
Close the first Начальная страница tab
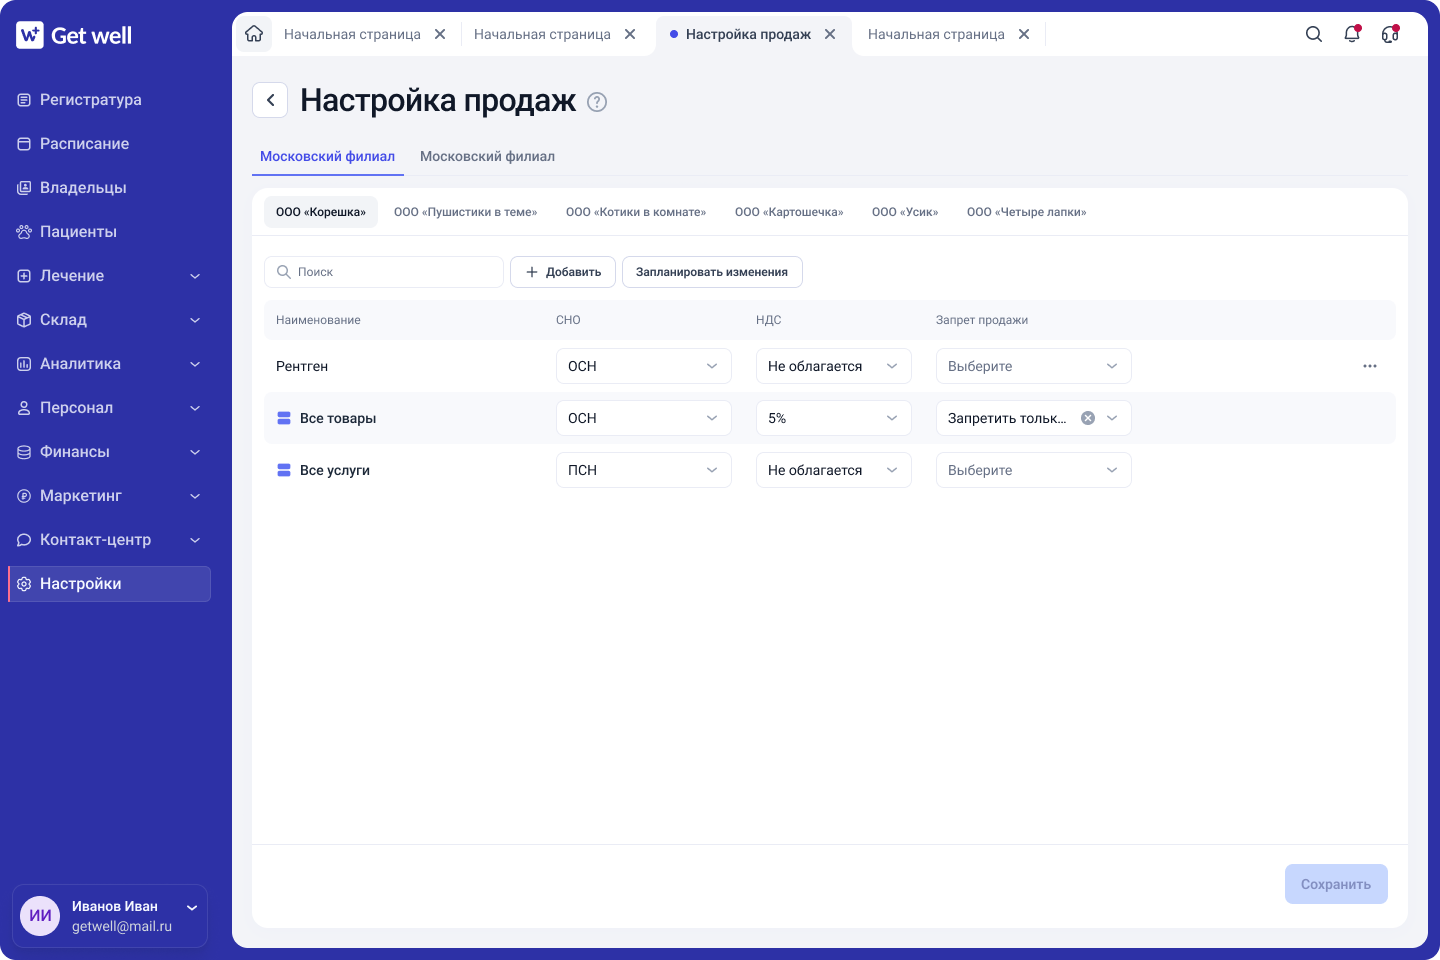(440, 34)
